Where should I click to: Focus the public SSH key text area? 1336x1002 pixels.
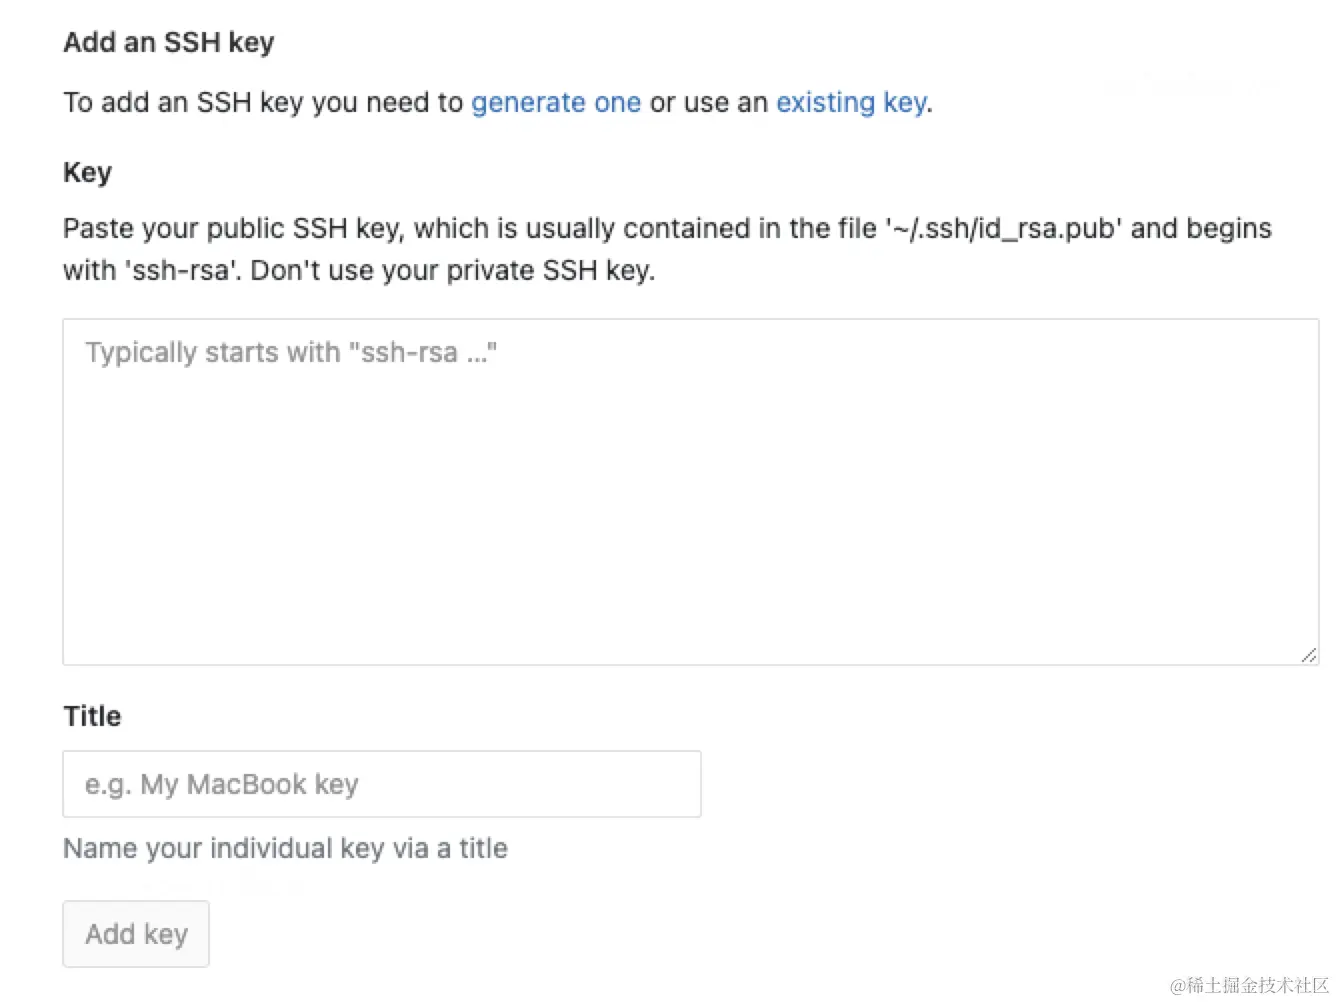click(690, 500)
